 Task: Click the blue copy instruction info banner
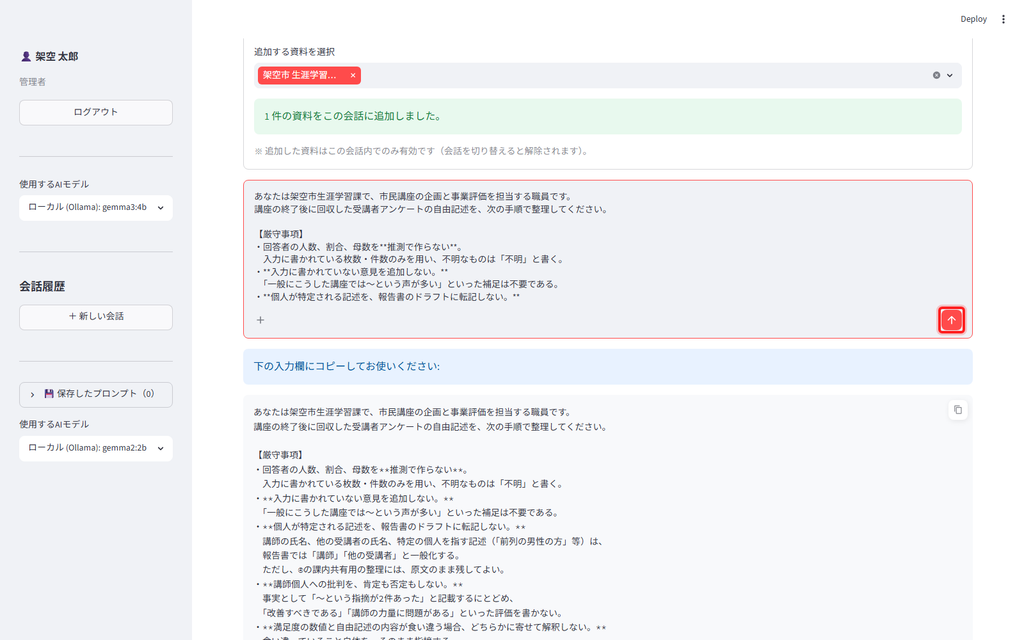pyautogui.click(x=607, y=366)
